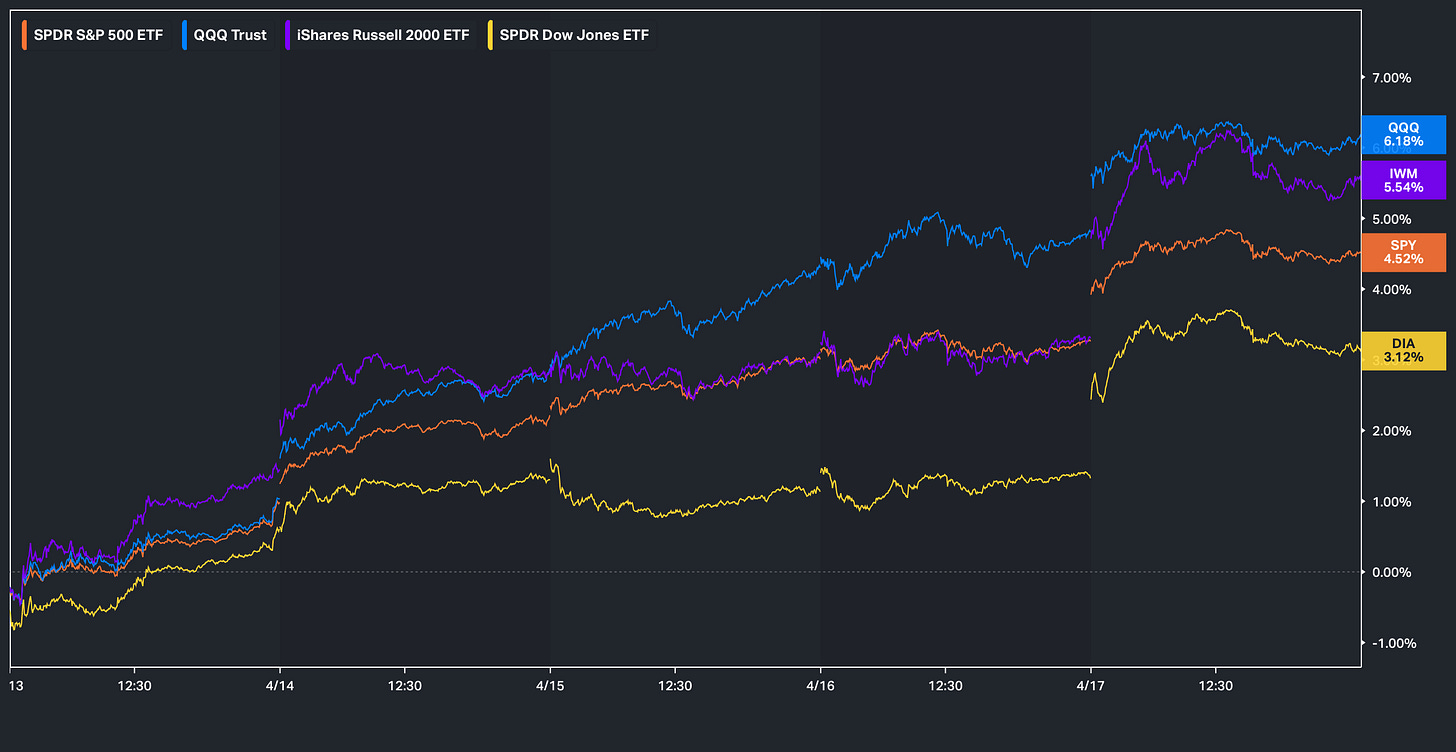The image size is (1456, 752).
Task: Toggle the SPDR S&P 500 ETF legend entry
Action: click(96, 34)
